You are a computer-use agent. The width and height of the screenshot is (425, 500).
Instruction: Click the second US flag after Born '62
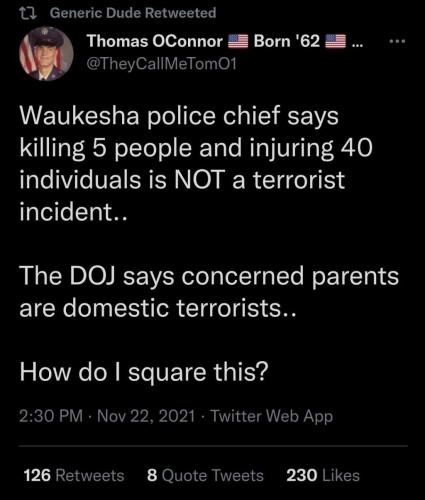pos(335,42)
